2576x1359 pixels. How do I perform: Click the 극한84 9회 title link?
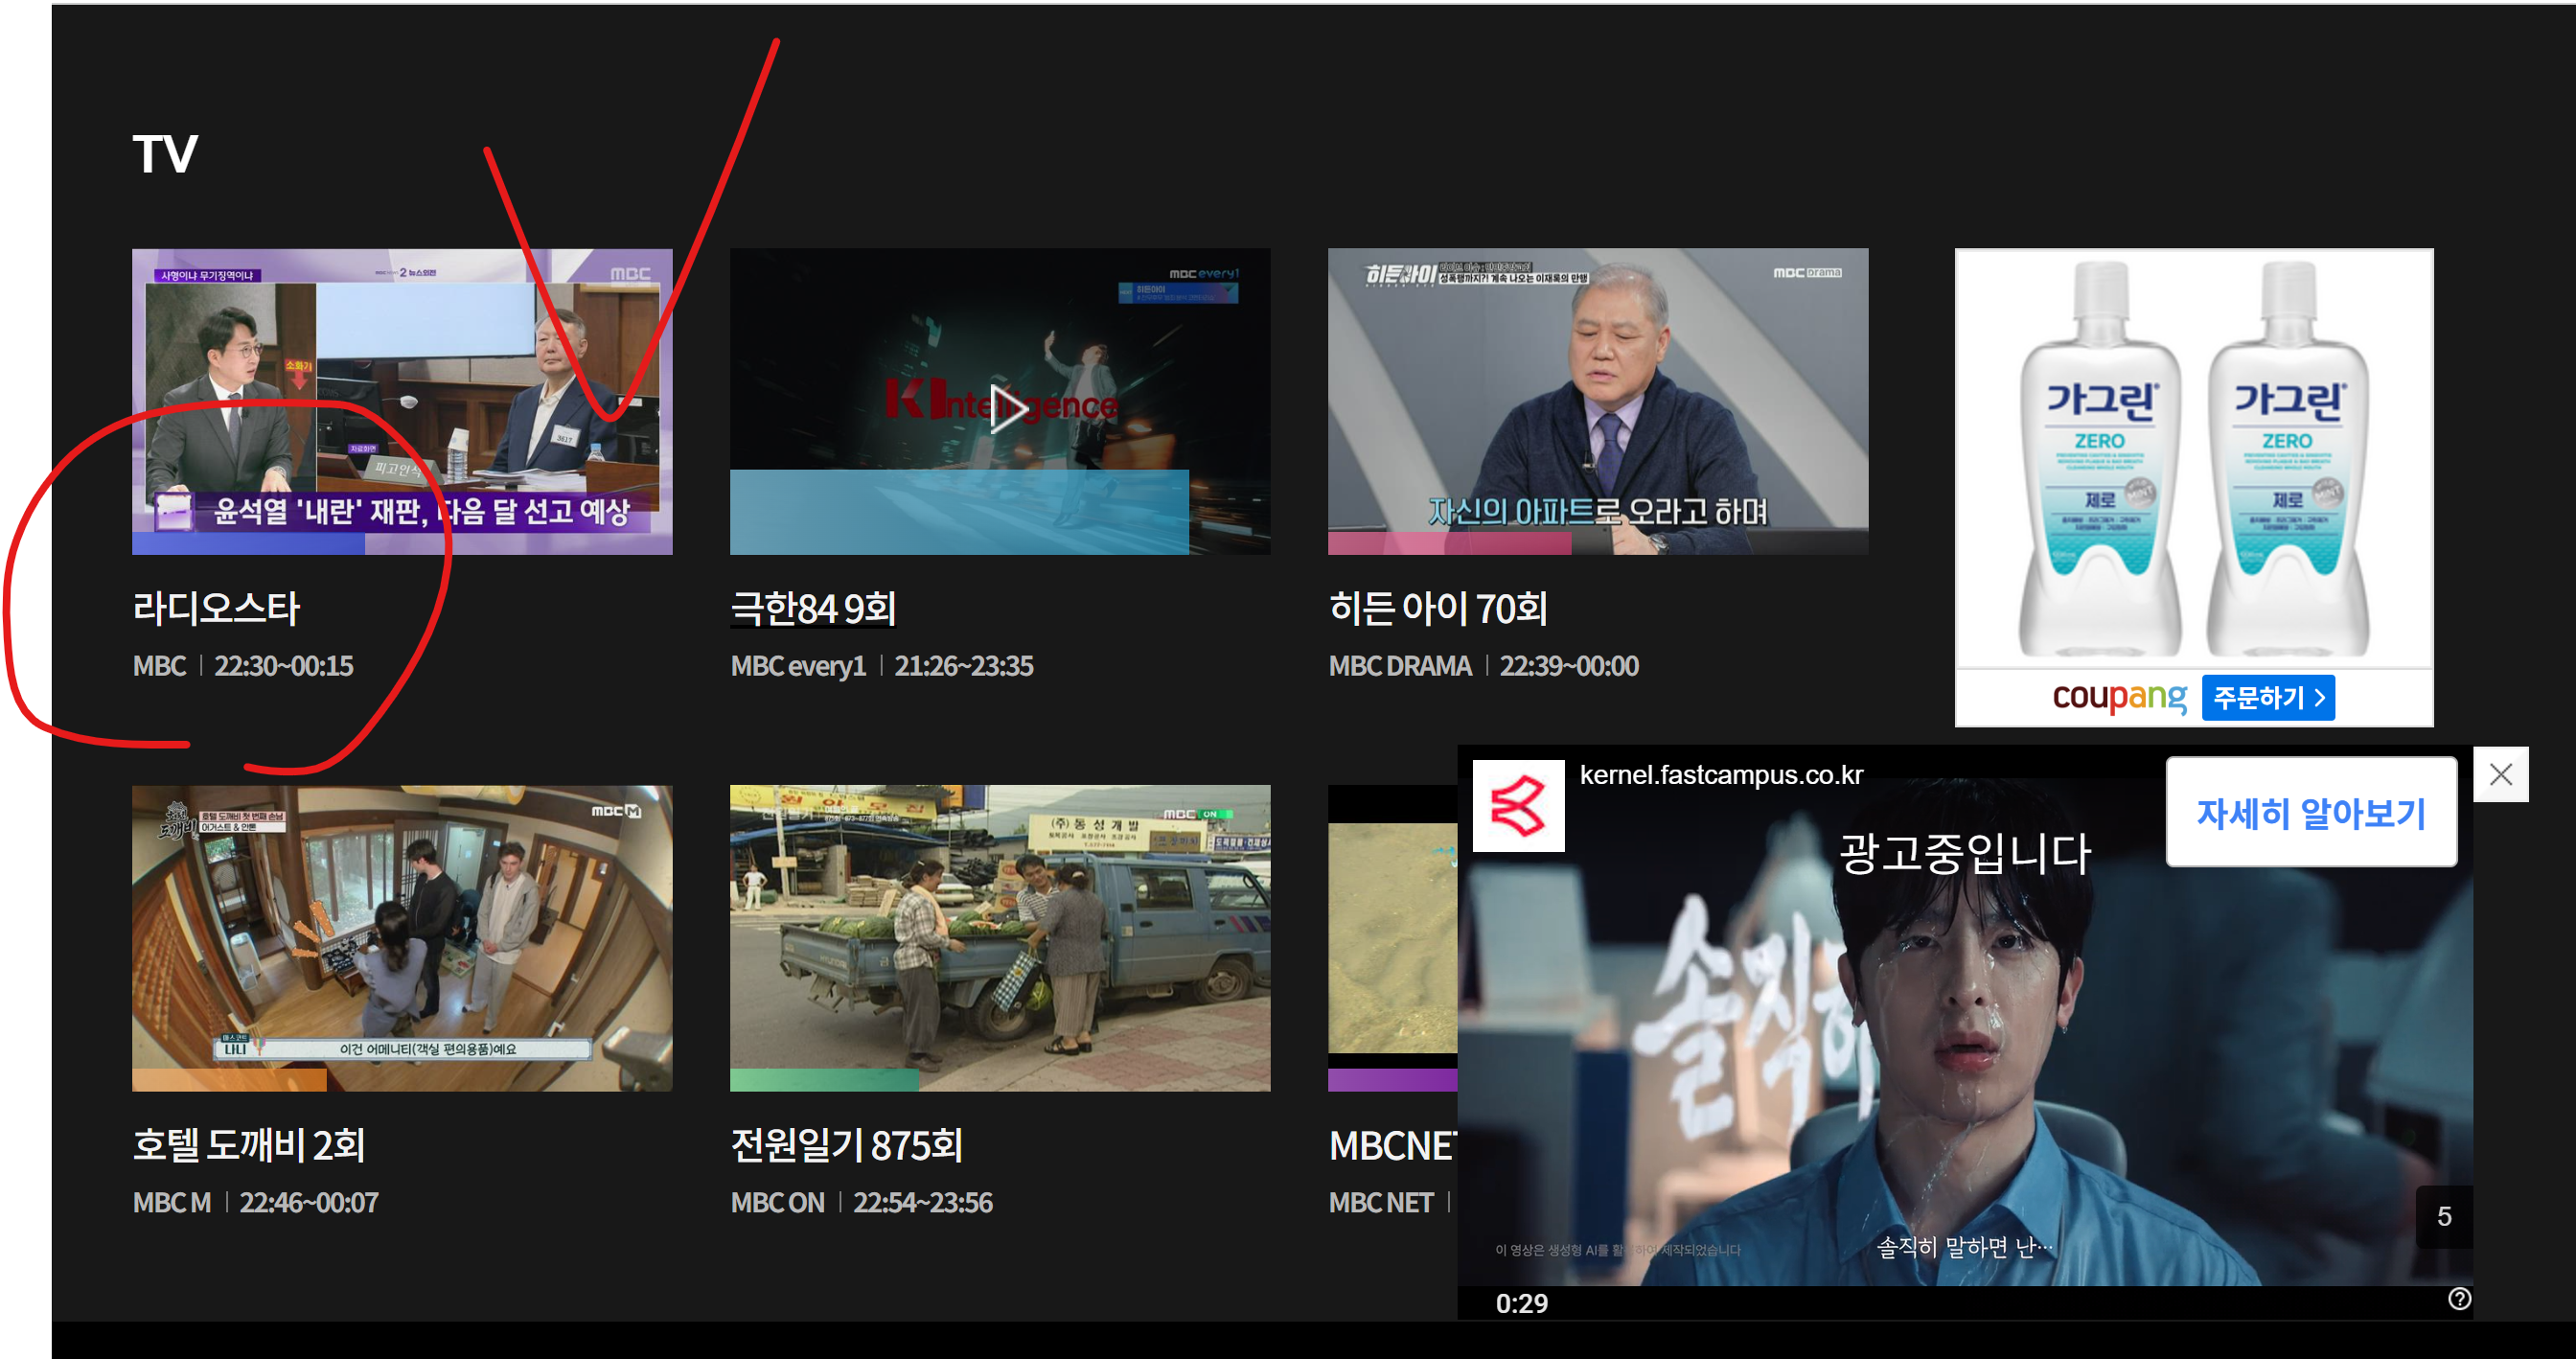click(813, 608)
